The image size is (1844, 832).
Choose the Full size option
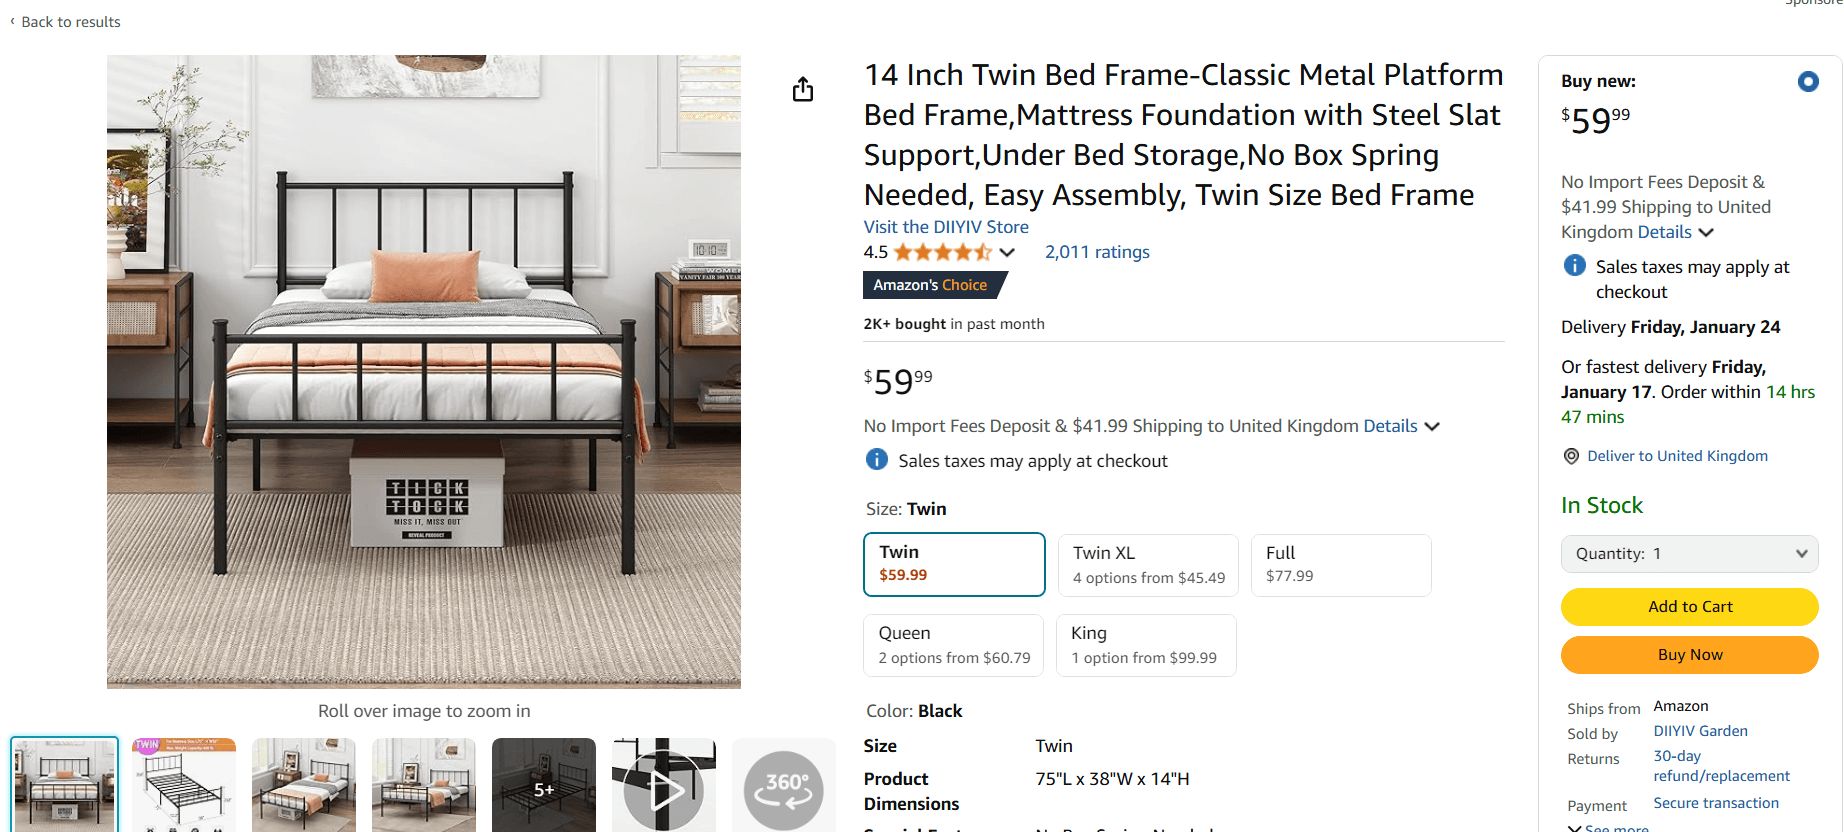1341,565
